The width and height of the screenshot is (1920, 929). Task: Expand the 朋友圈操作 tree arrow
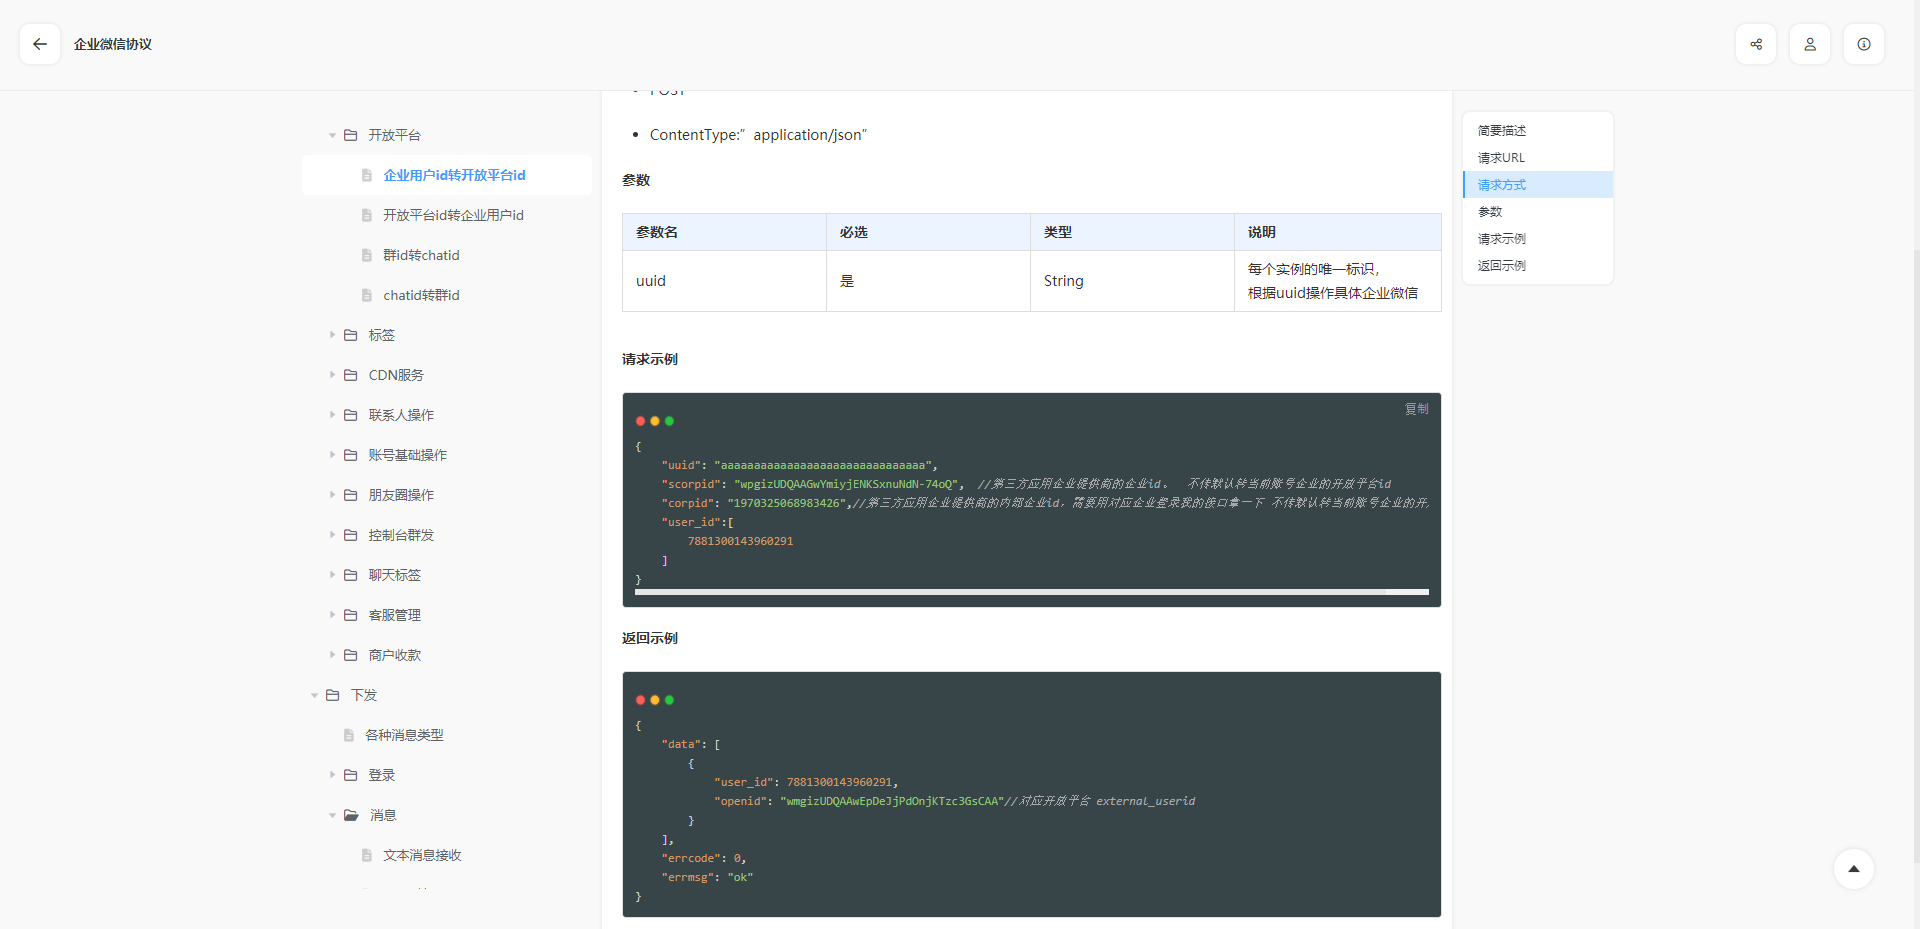coord(332,495)
